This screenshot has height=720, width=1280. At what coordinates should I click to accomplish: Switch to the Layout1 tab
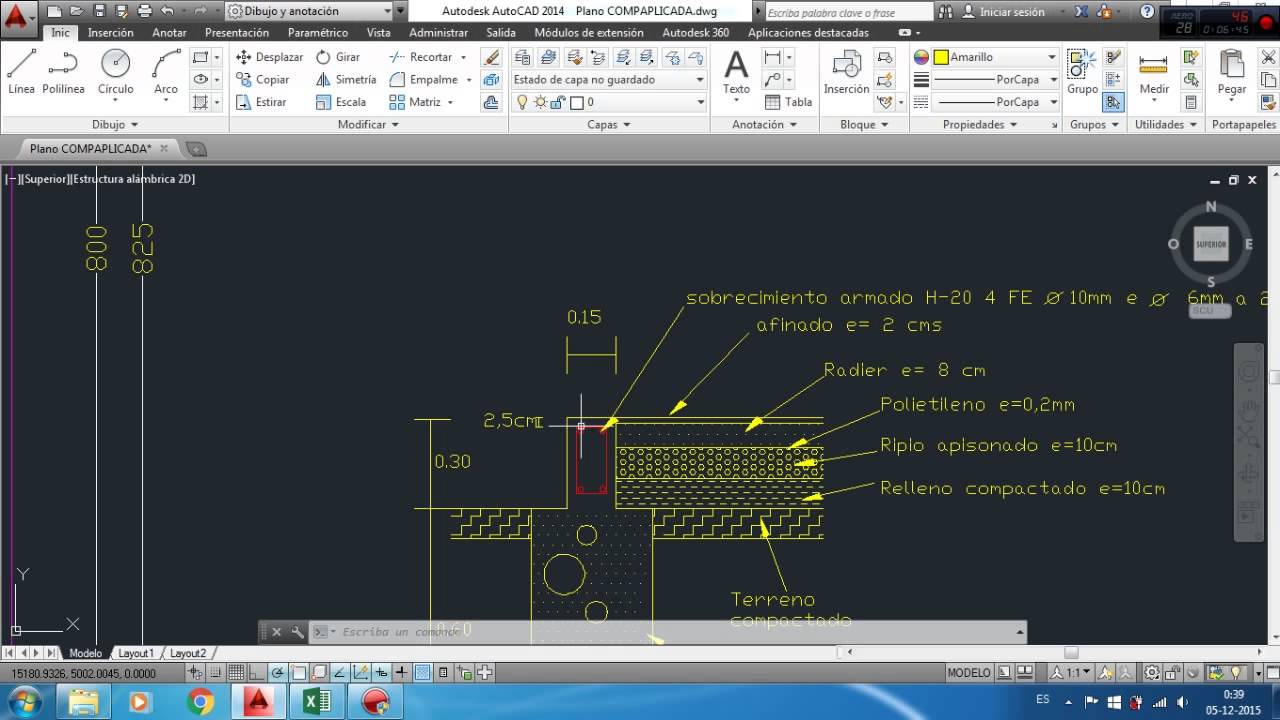point(136,653)
